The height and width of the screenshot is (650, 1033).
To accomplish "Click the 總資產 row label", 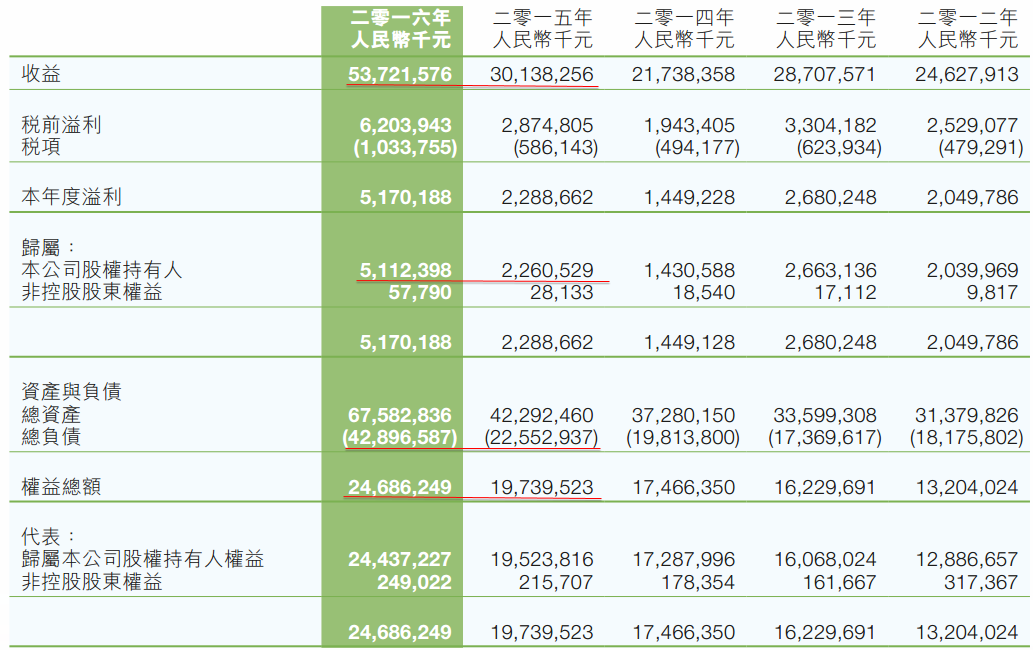I will click(52, 415).
